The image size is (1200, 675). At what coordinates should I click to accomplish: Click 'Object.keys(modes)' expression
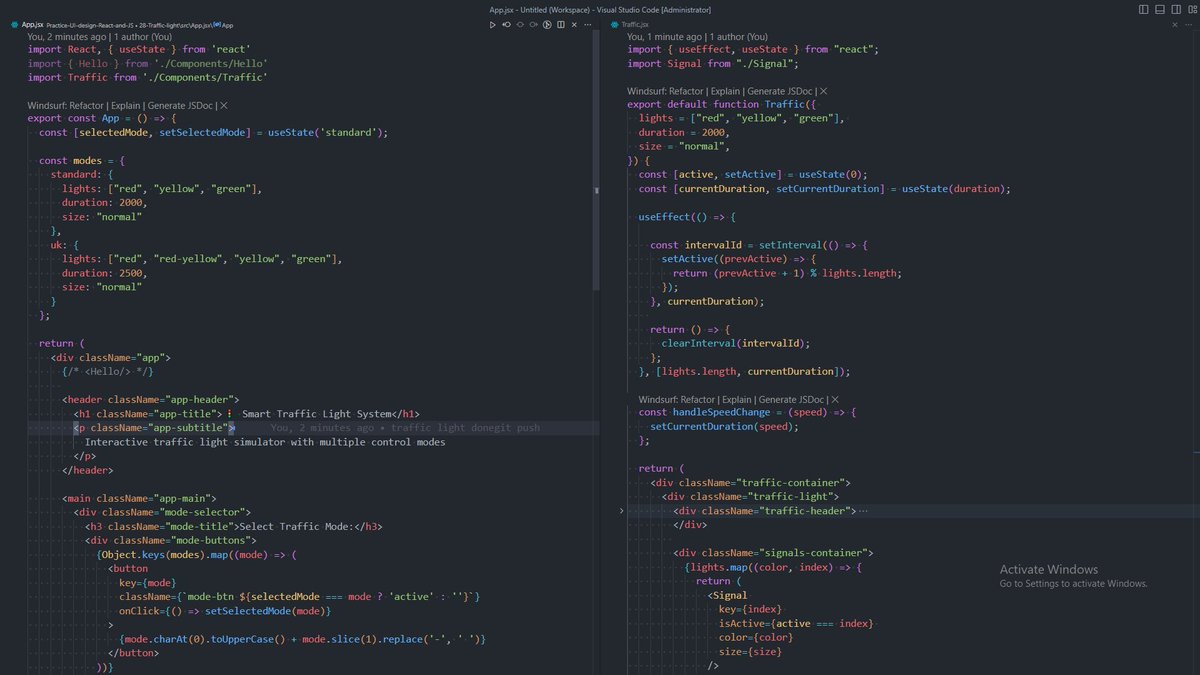pyautogui.click(x=150, y=553)
